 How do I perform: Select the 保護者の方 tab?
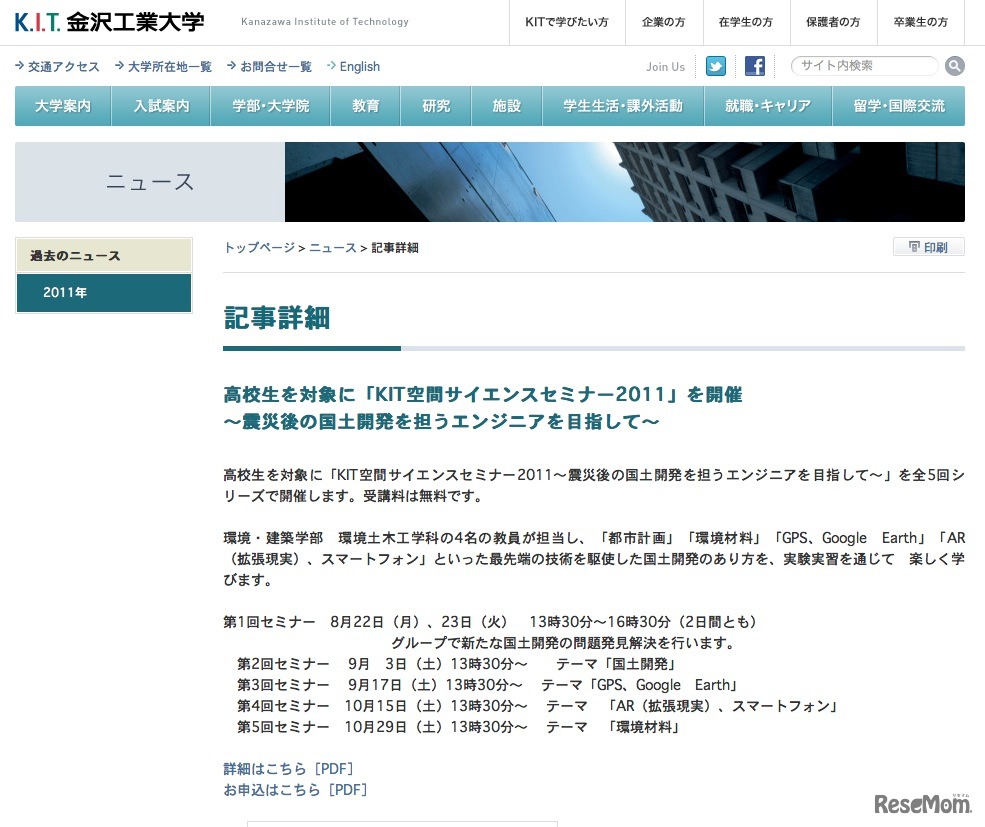833,22
